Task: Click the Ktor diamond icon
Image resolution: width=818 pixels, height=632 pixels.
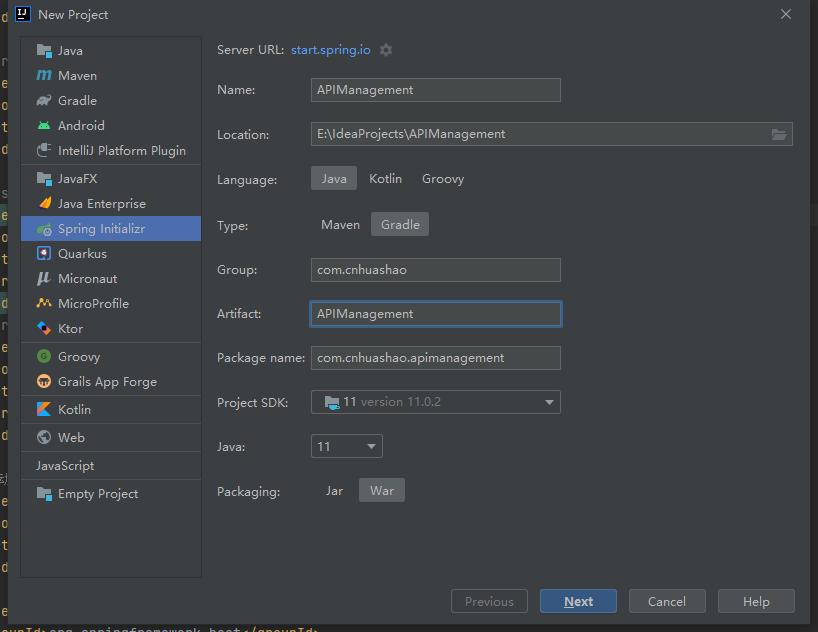Action: (x=44, y=328)
